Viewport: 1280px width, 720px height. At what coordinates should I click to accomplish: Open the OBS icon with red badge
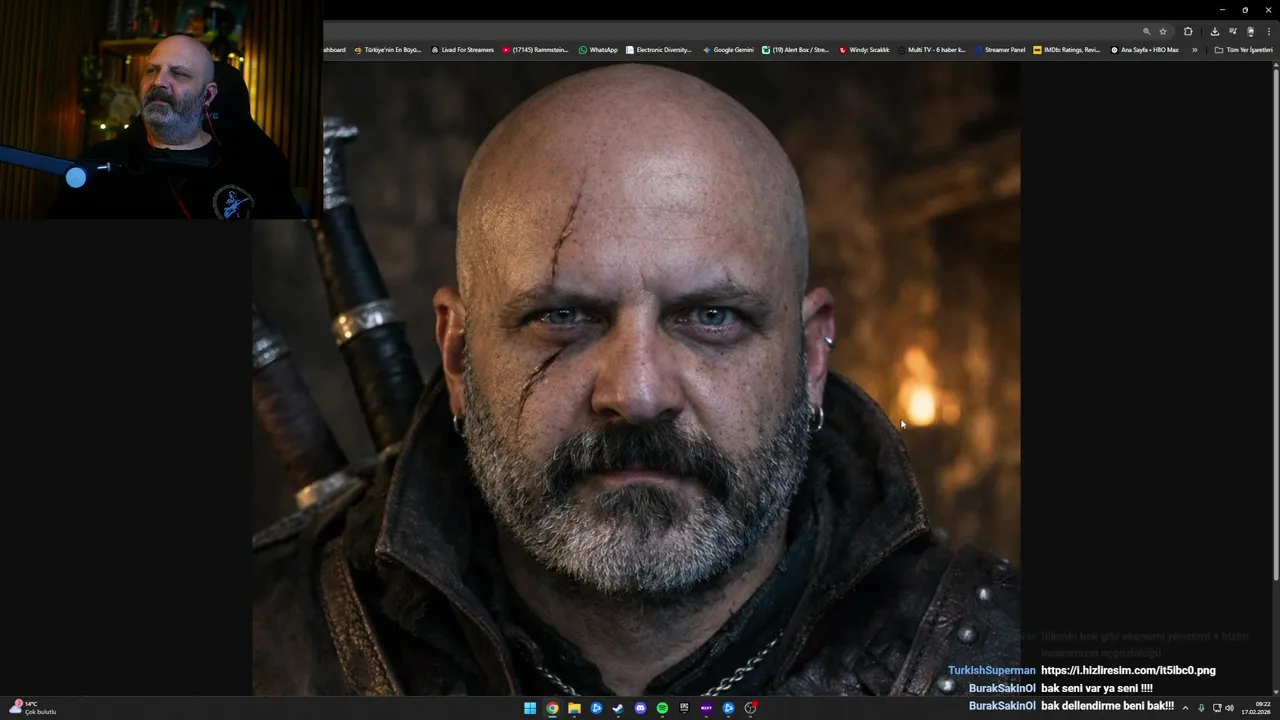[750, 708]
